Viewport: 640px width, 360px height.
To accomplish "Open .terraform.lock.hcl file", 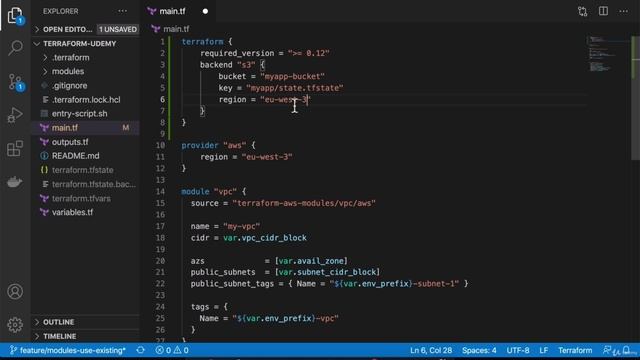I will click(x=86, y=100).
